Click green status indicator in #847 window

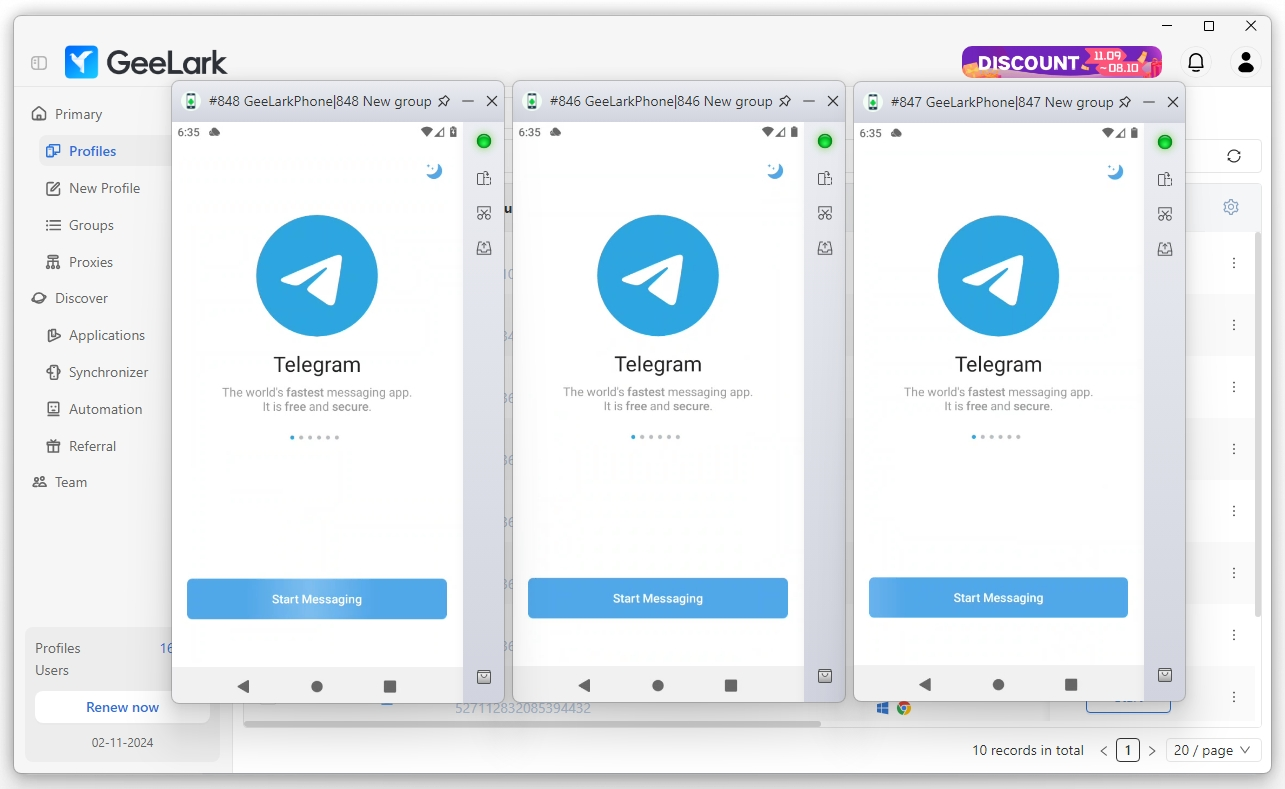point(1165,142)
